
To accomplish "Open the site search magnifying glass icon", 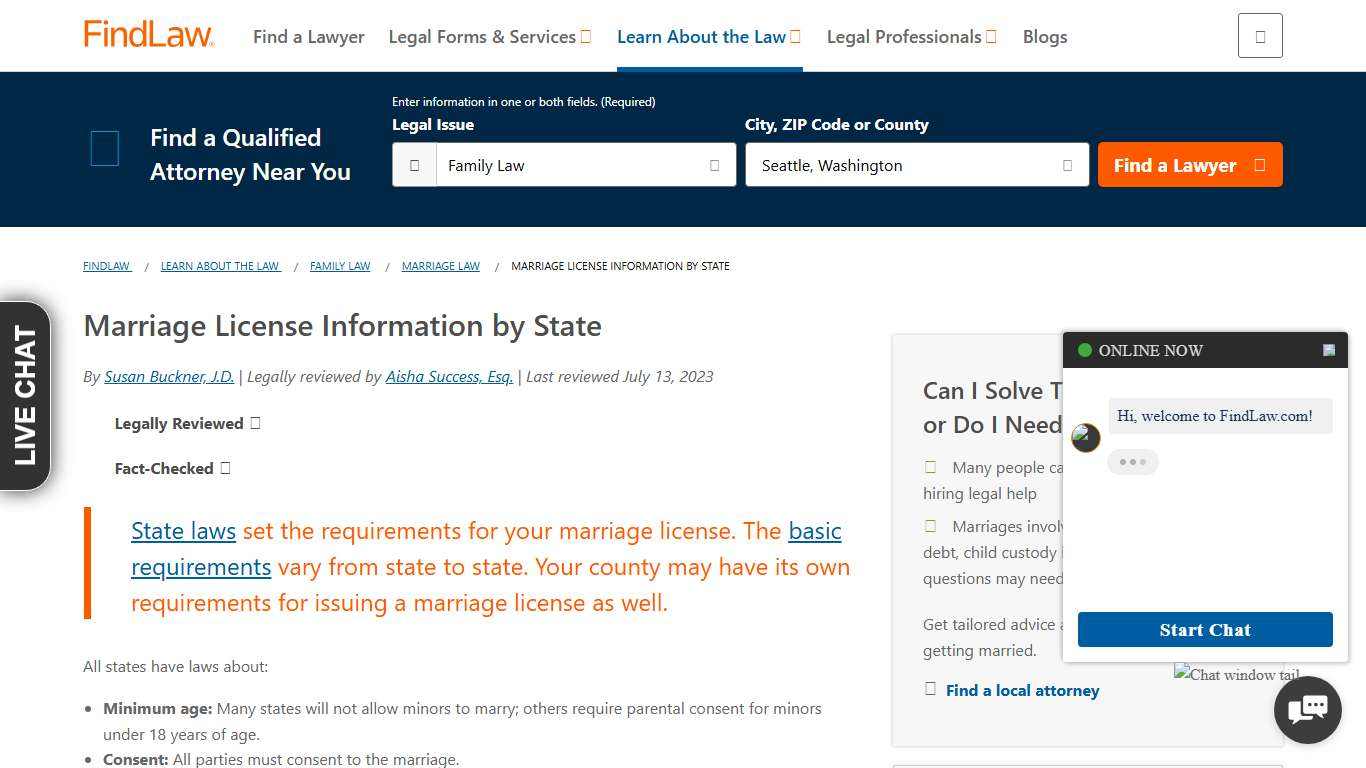I will pyautogui.click(x=1259, y=35).
